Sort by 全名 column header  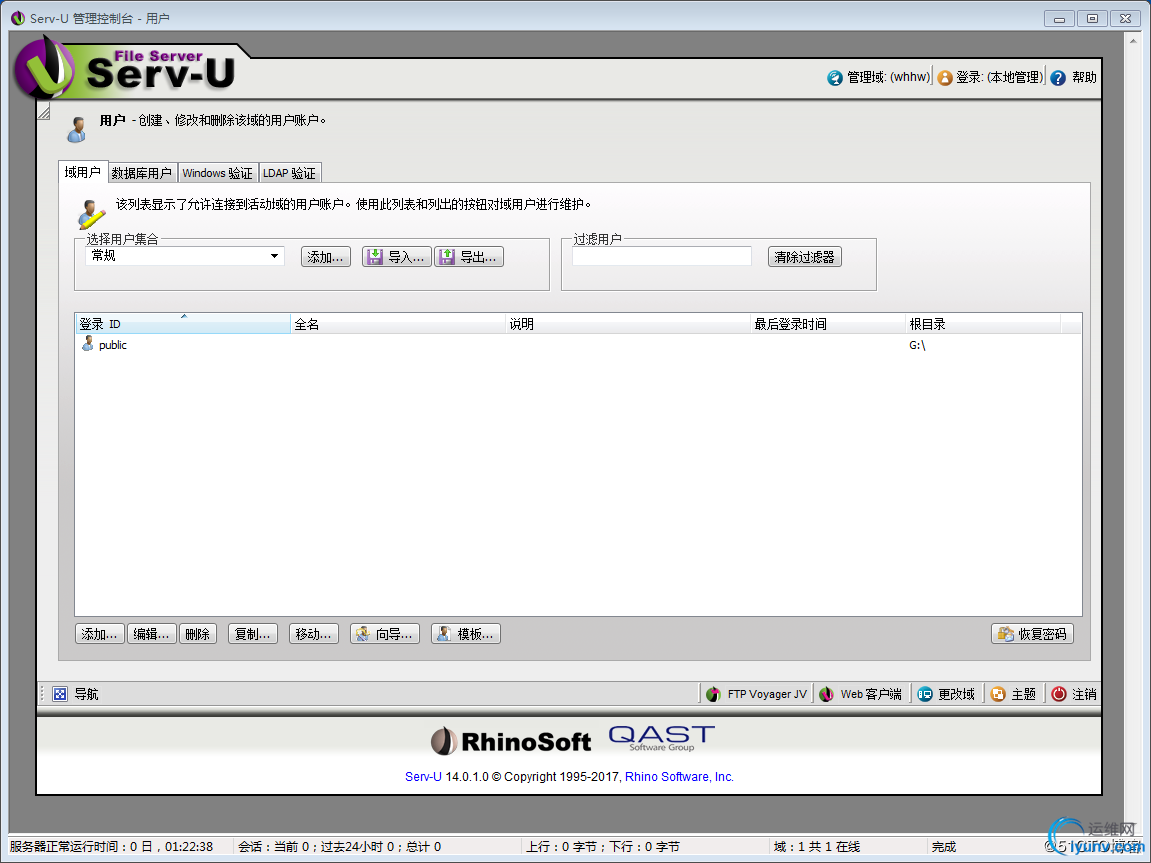pos(397,324)
